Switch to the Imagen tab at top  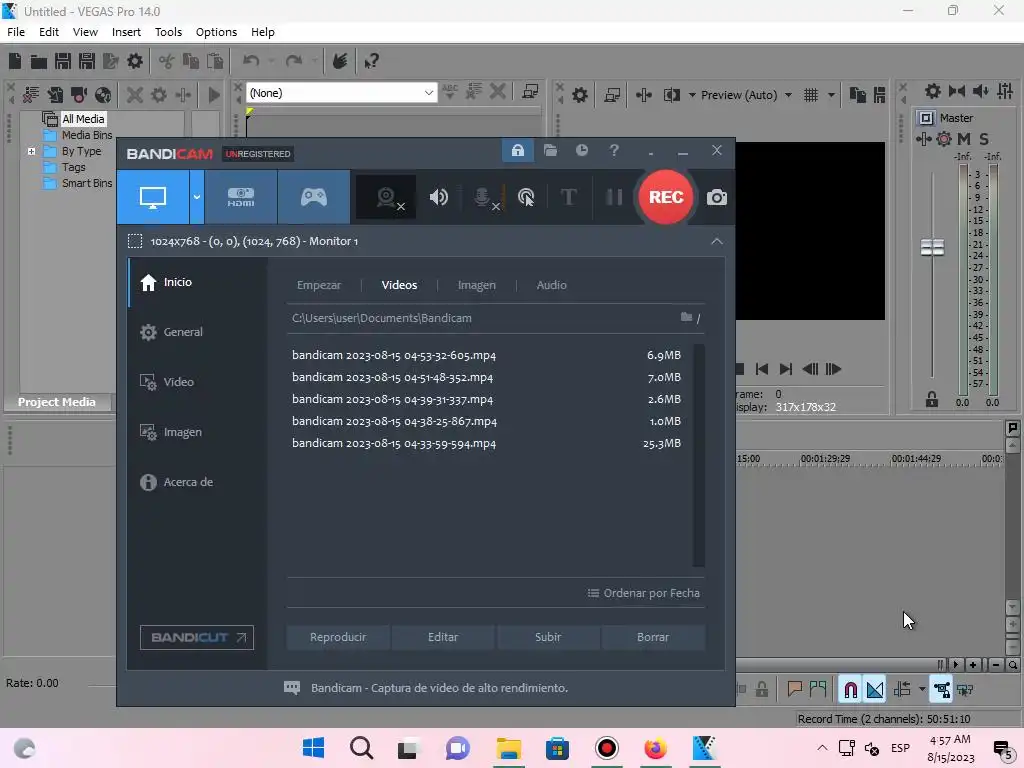pos(476,285)
